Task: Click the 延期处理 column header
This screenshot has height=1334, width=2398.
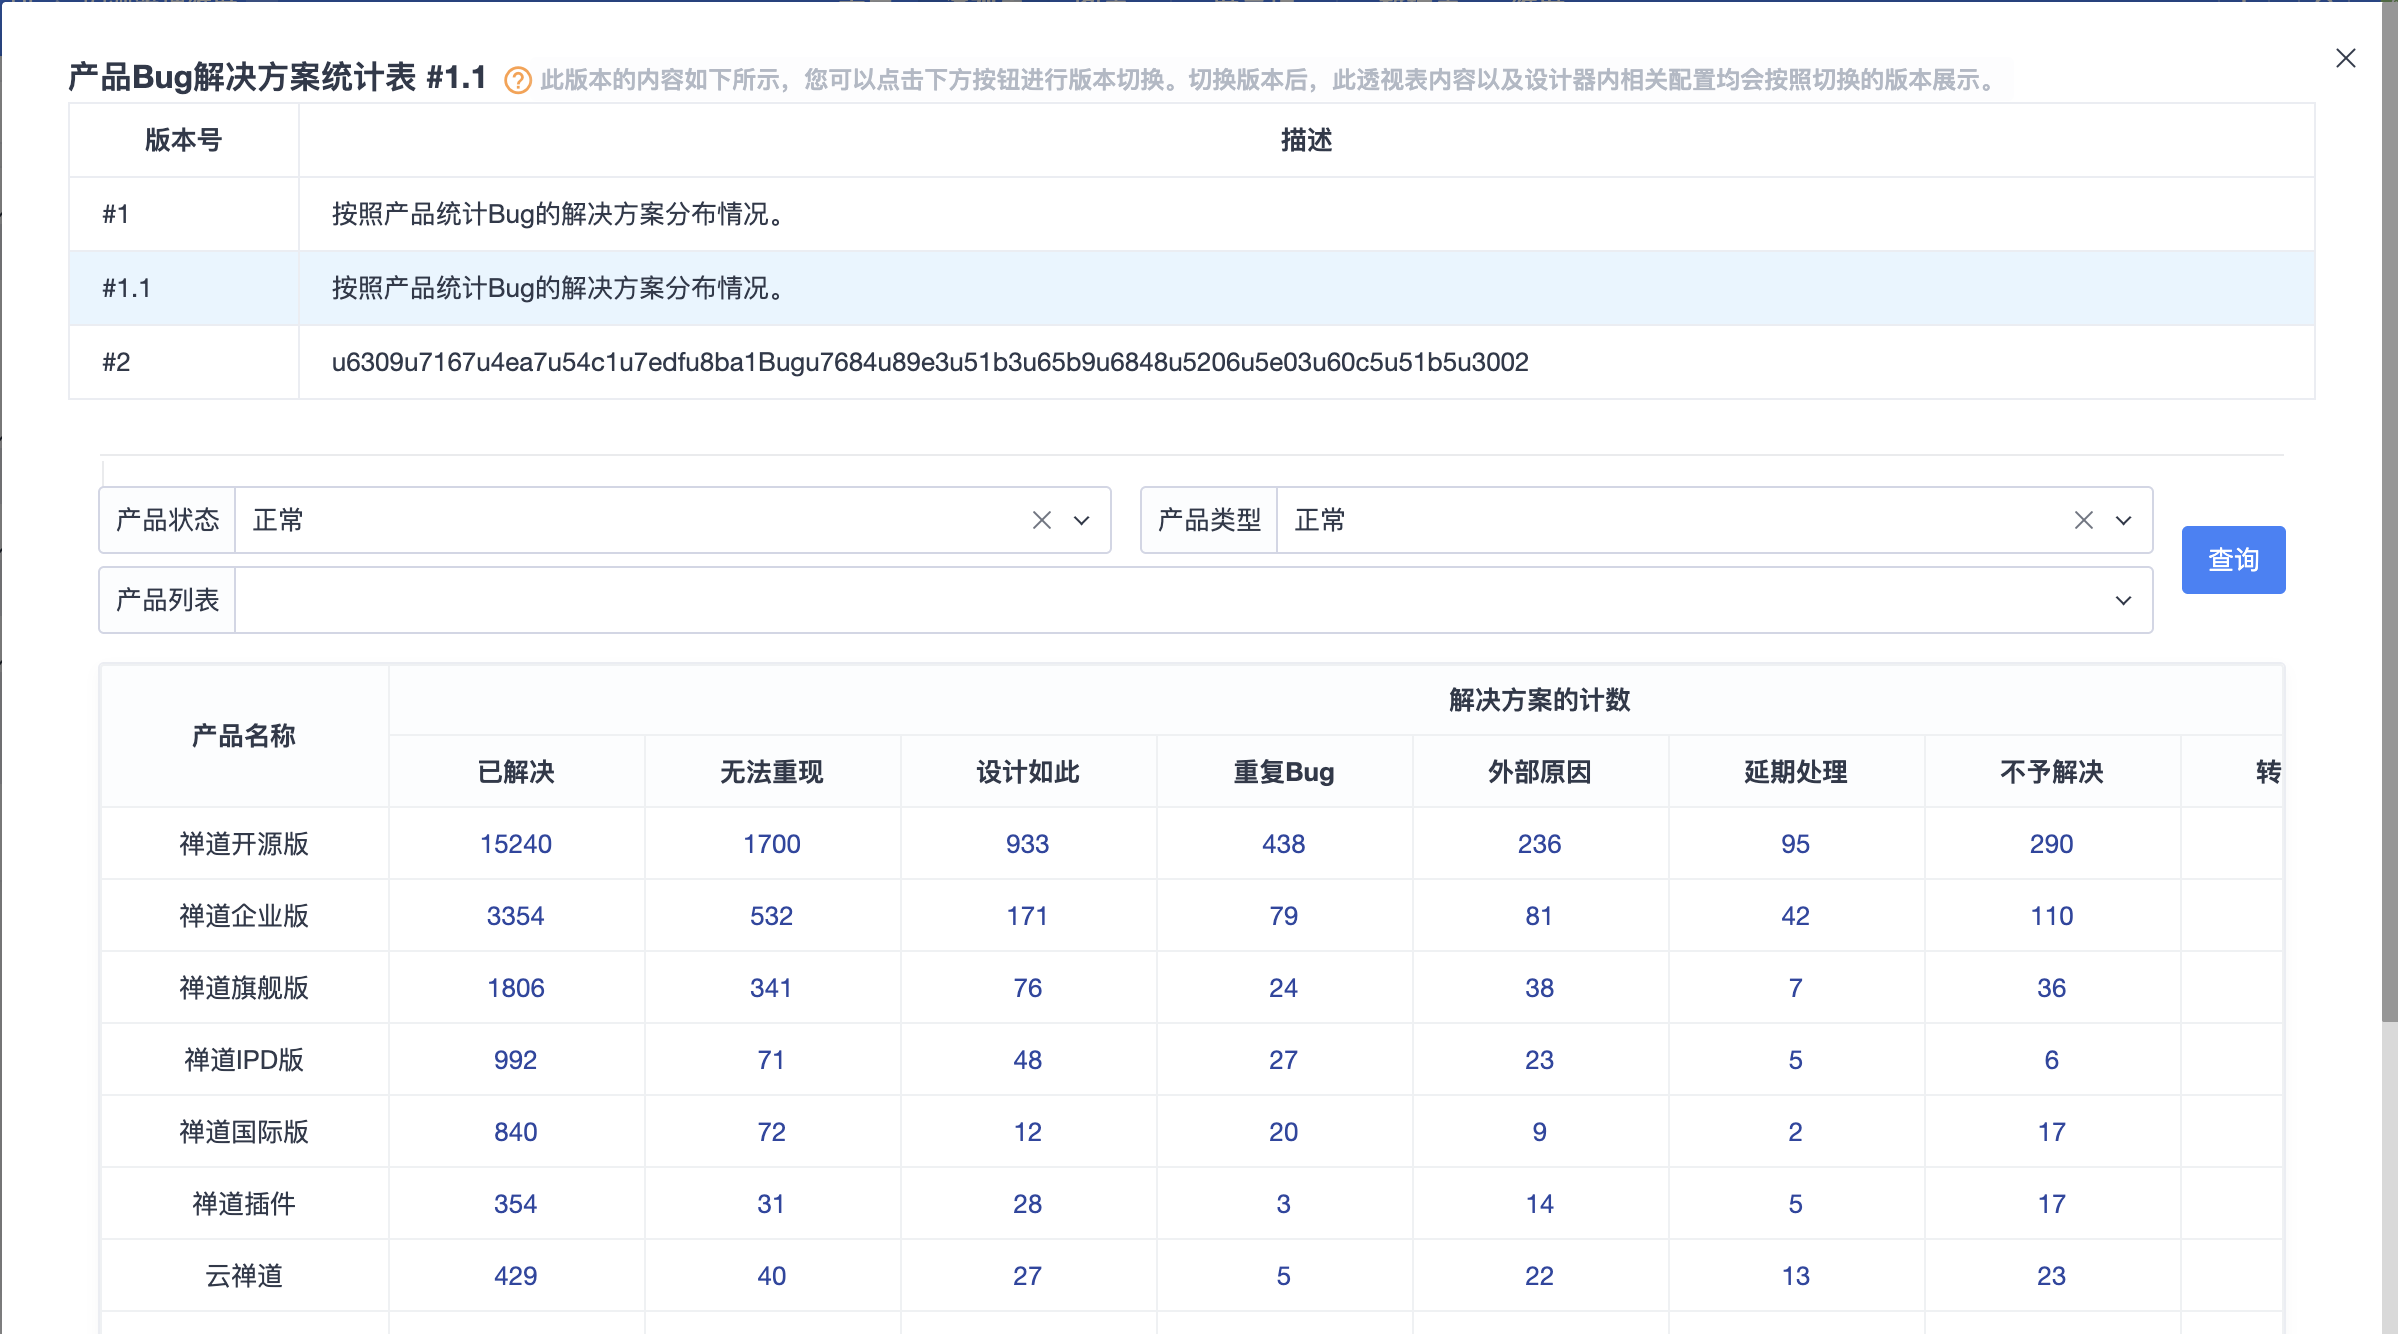Action: coord(1796,772)
